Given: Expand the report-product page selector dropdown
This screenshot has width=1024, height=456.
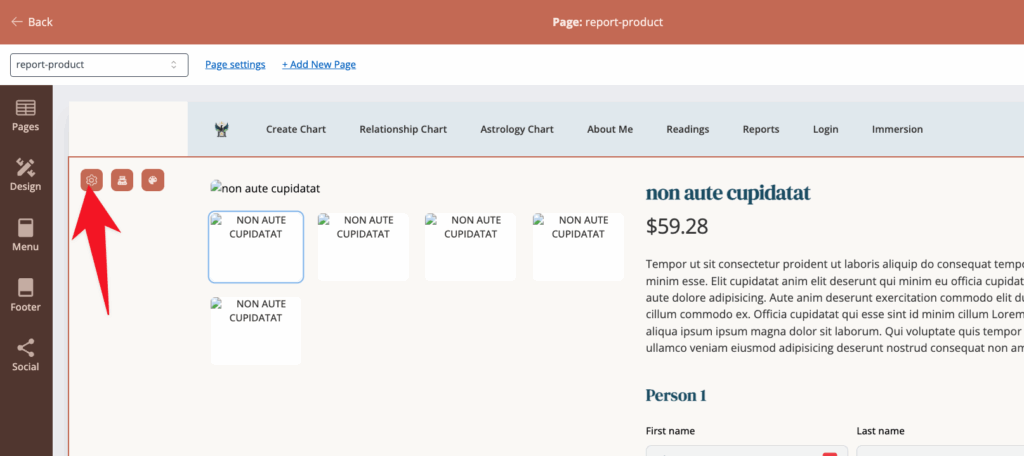Looking at the screenshot, I should point(99,65).
